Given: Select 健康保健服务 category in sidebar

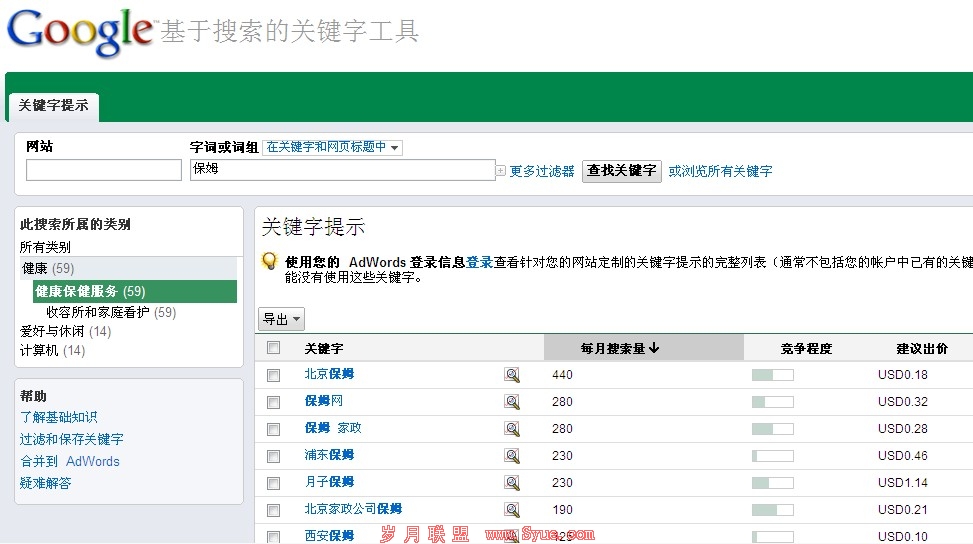Looking at the screenshot, I should click(90, 291).
